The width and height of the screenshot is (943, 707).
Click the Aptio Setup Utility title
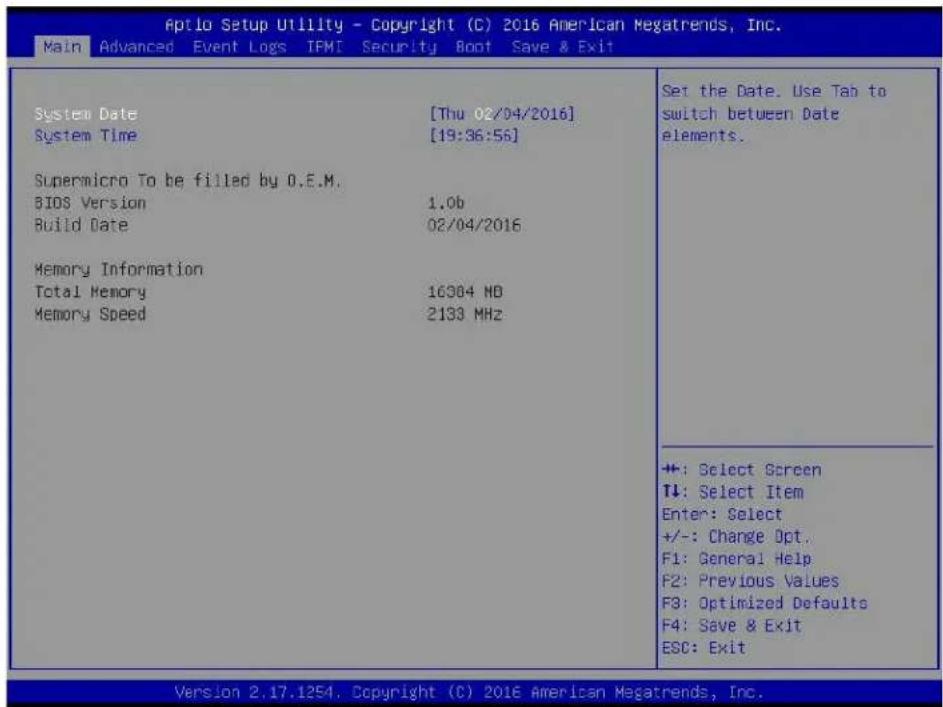click(x=473, y=25)
